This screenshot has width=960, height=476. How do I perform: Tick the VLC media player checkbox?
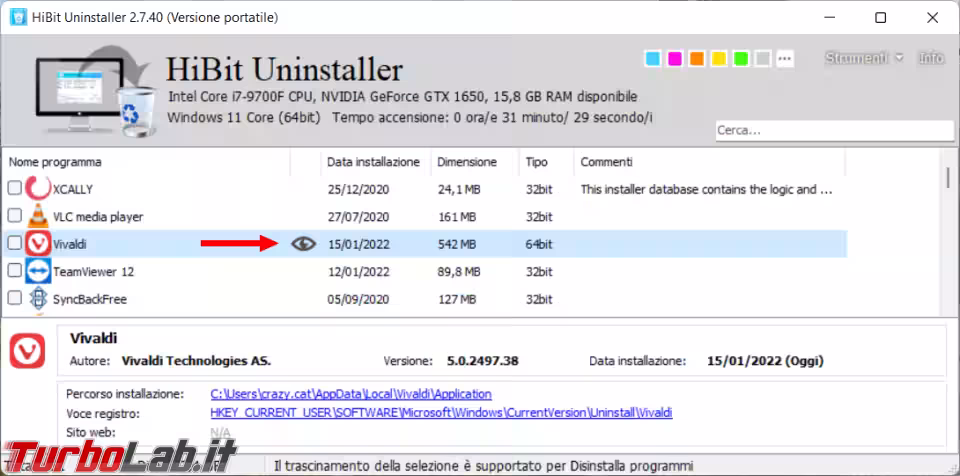coord(15,216)
